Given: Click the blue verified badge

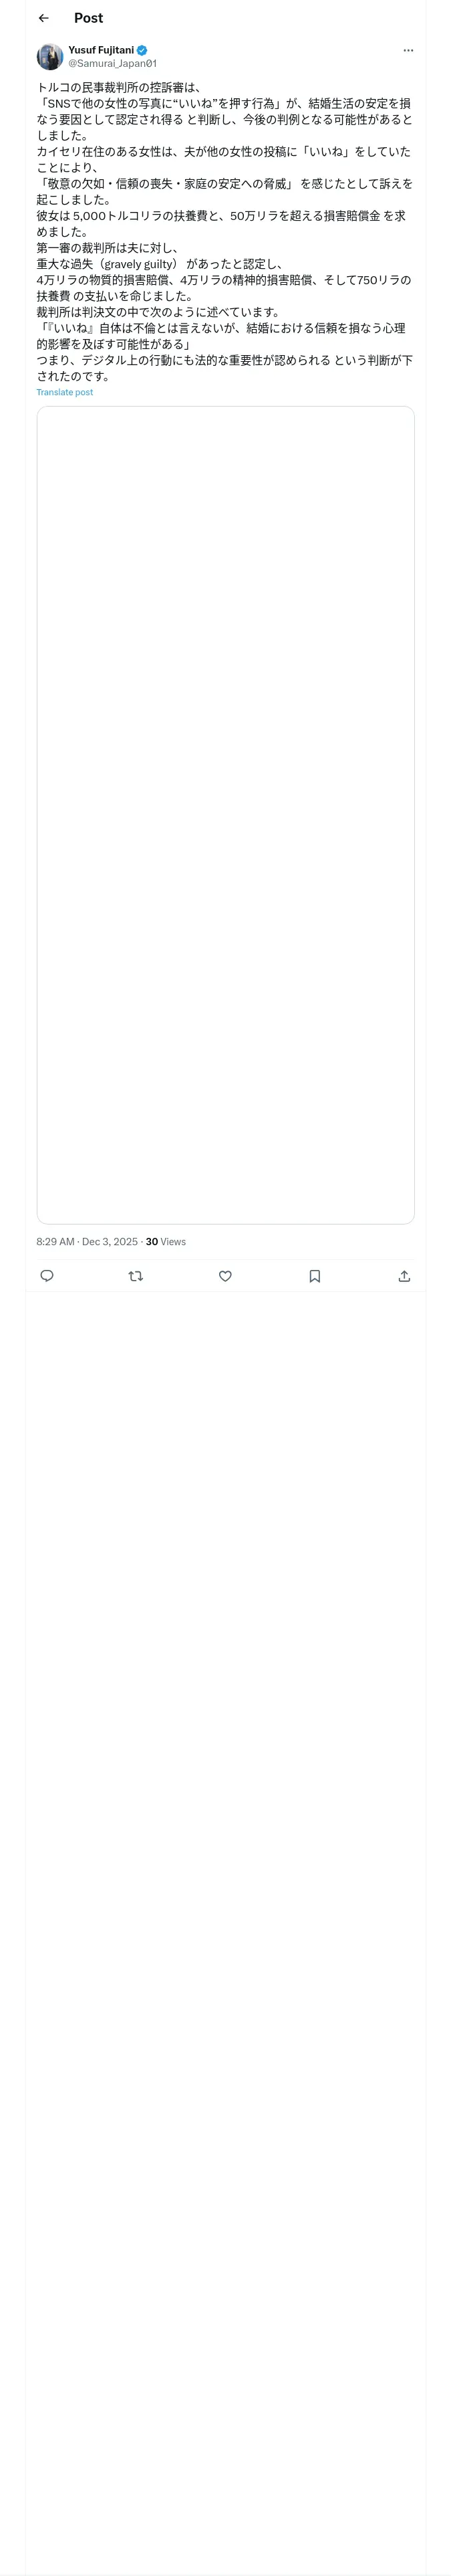Looking at the screenshot, I should [142, 50].
